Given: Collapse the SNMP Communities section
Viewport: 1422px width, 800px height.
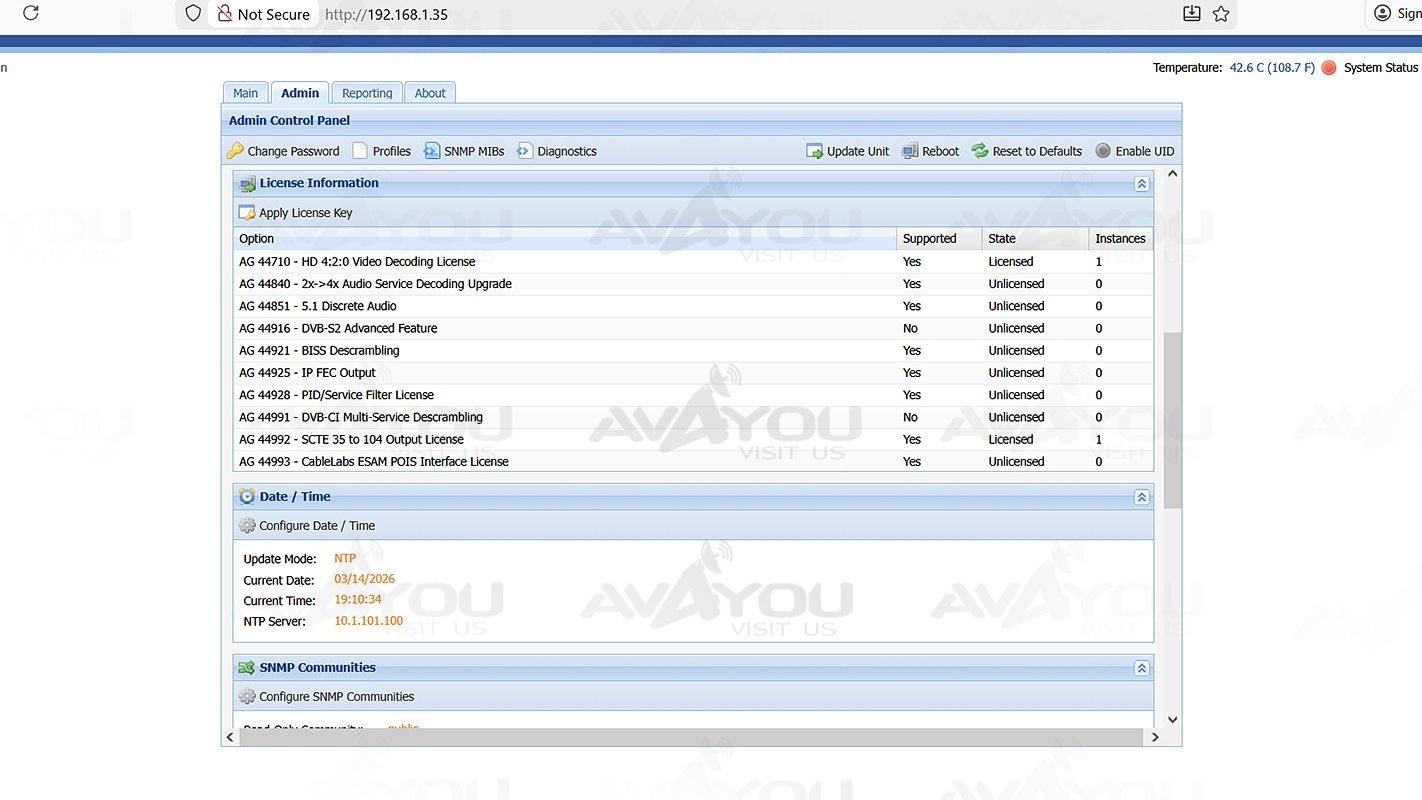Looking at the screenshot, I should tap(1141, 668).
